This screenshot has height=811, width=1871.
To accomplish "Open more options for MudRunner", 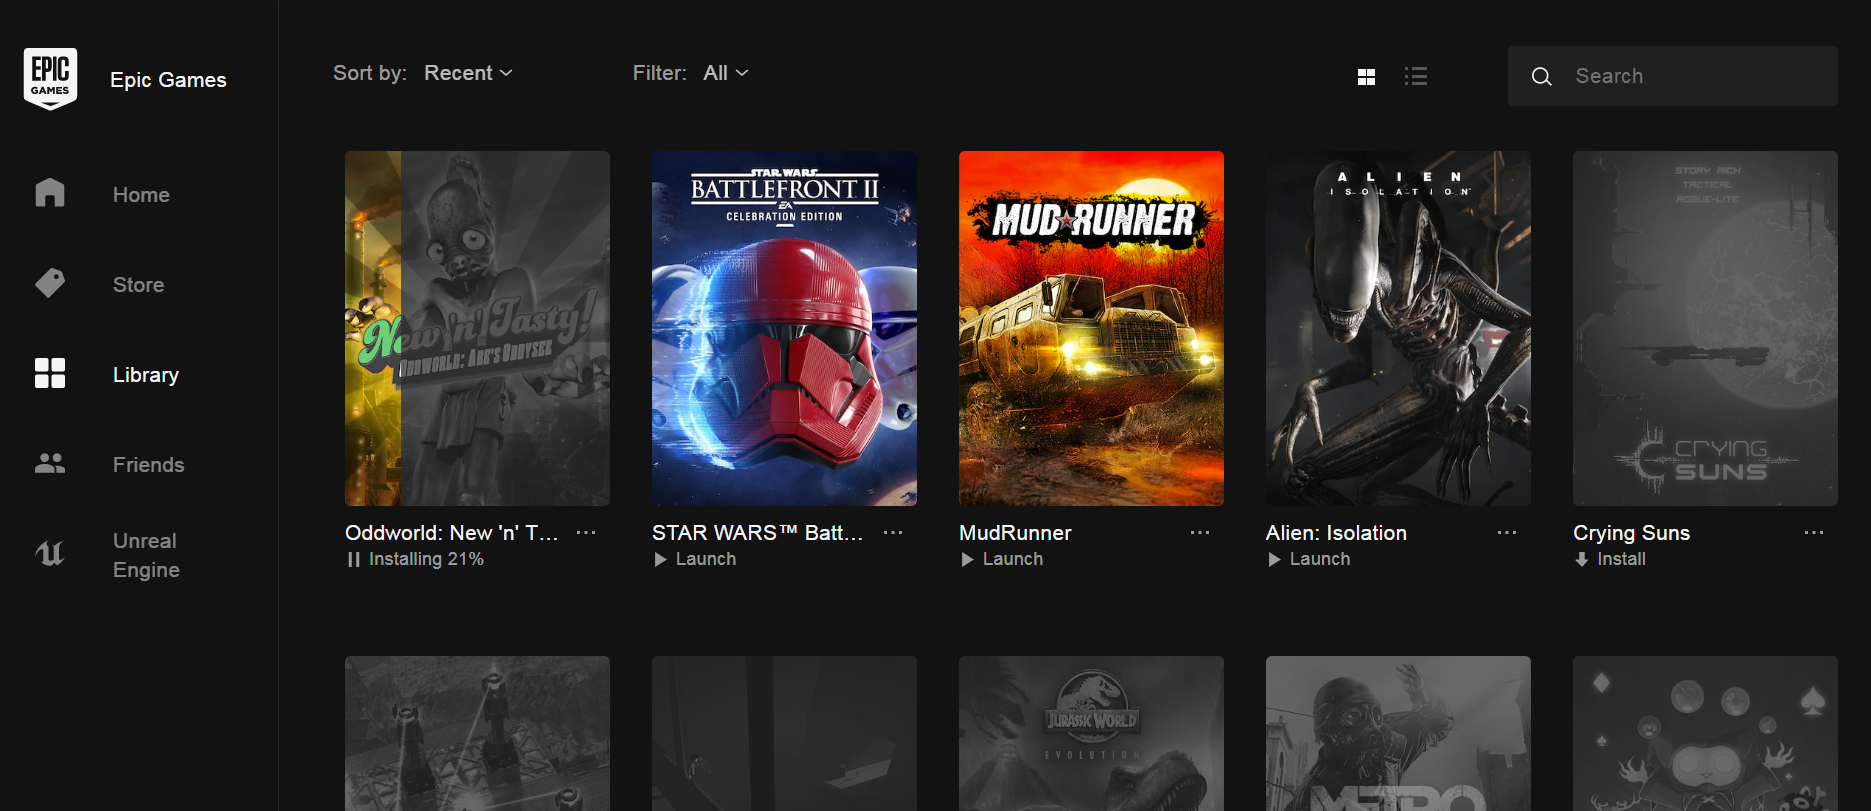I will 1199,533.
